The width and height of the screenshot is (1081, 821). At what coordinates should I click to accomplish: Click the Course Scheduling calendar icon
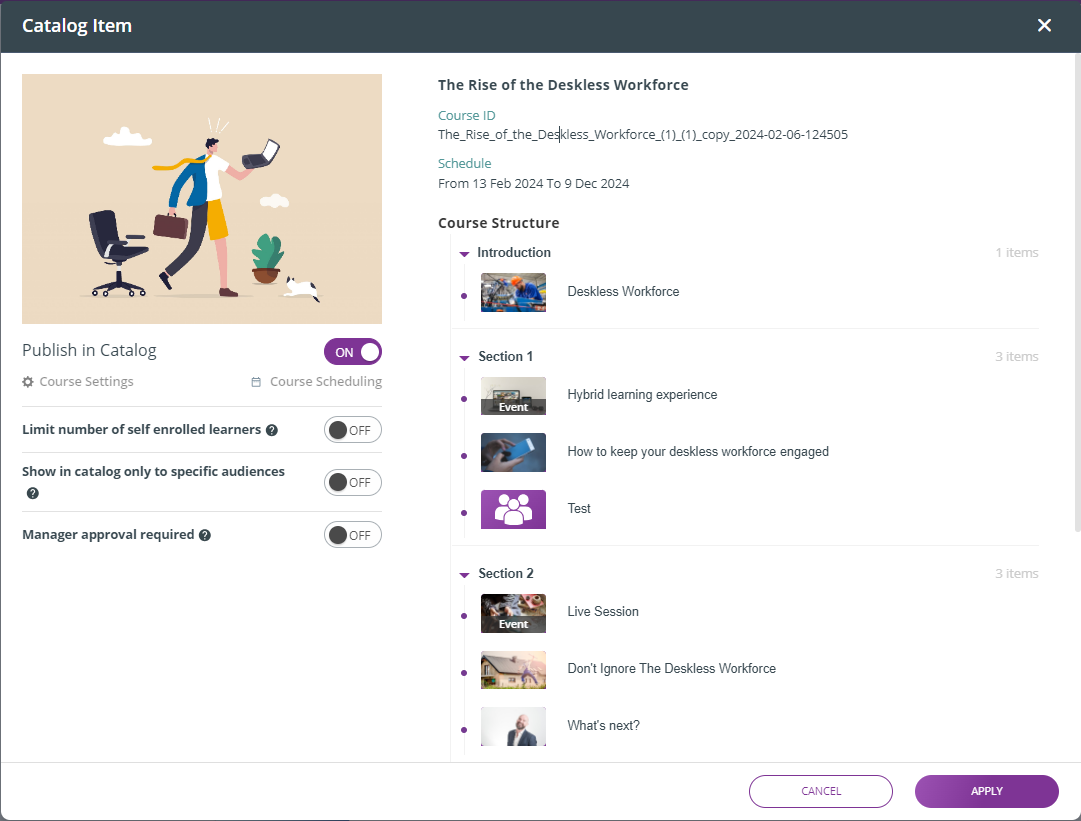click(256, 382)
